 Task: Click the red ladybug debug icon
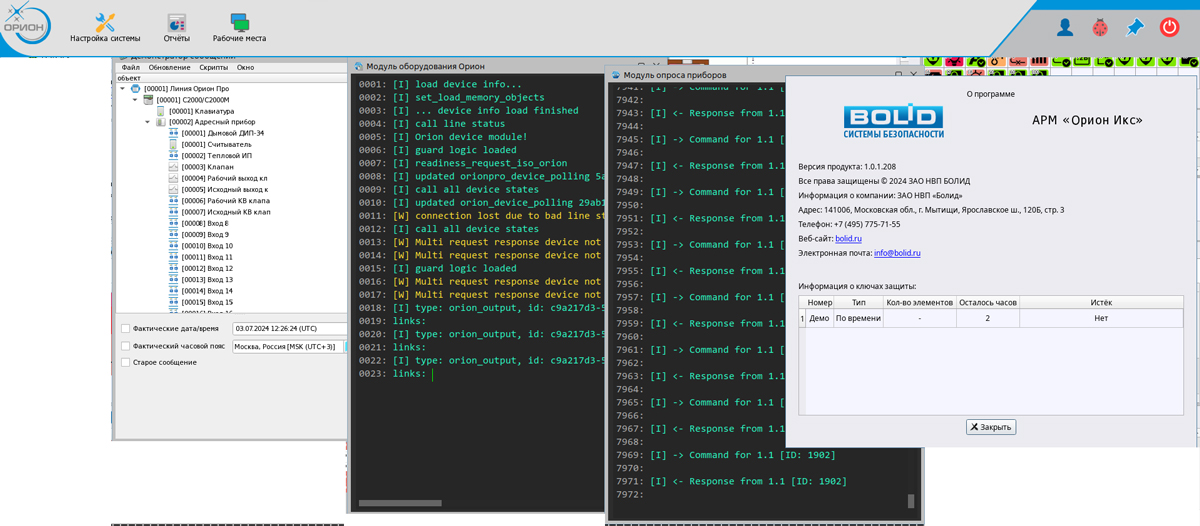click(1100, 28)
